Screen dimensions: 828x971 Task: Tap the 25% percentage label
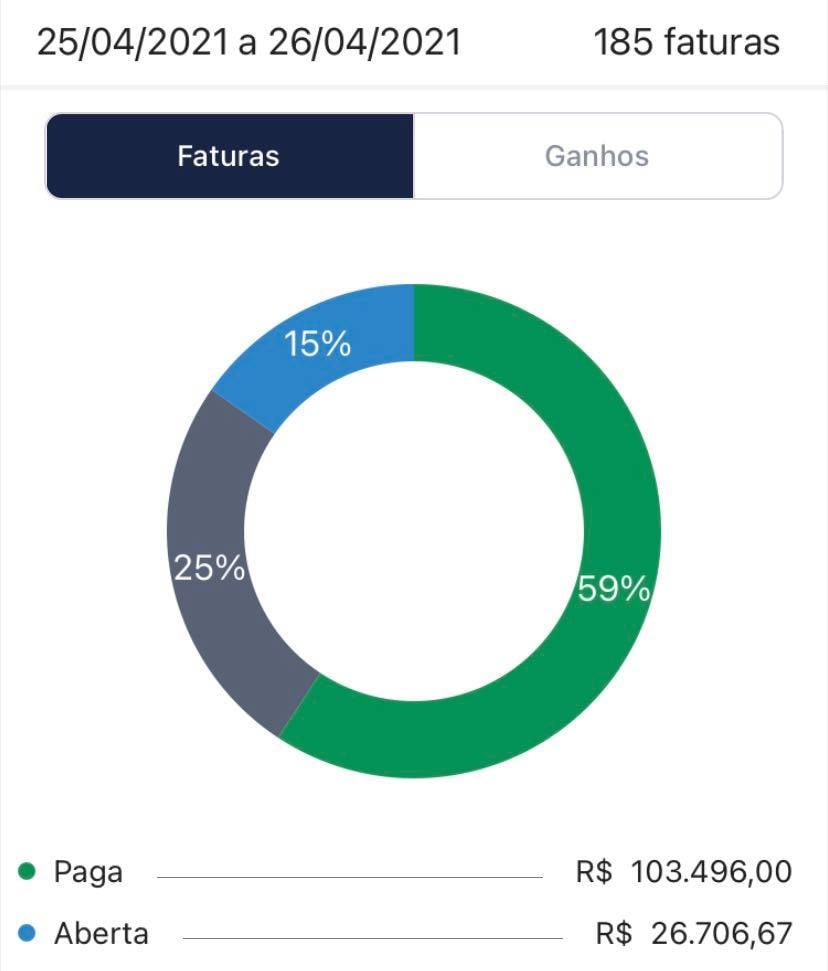(209, 567)
